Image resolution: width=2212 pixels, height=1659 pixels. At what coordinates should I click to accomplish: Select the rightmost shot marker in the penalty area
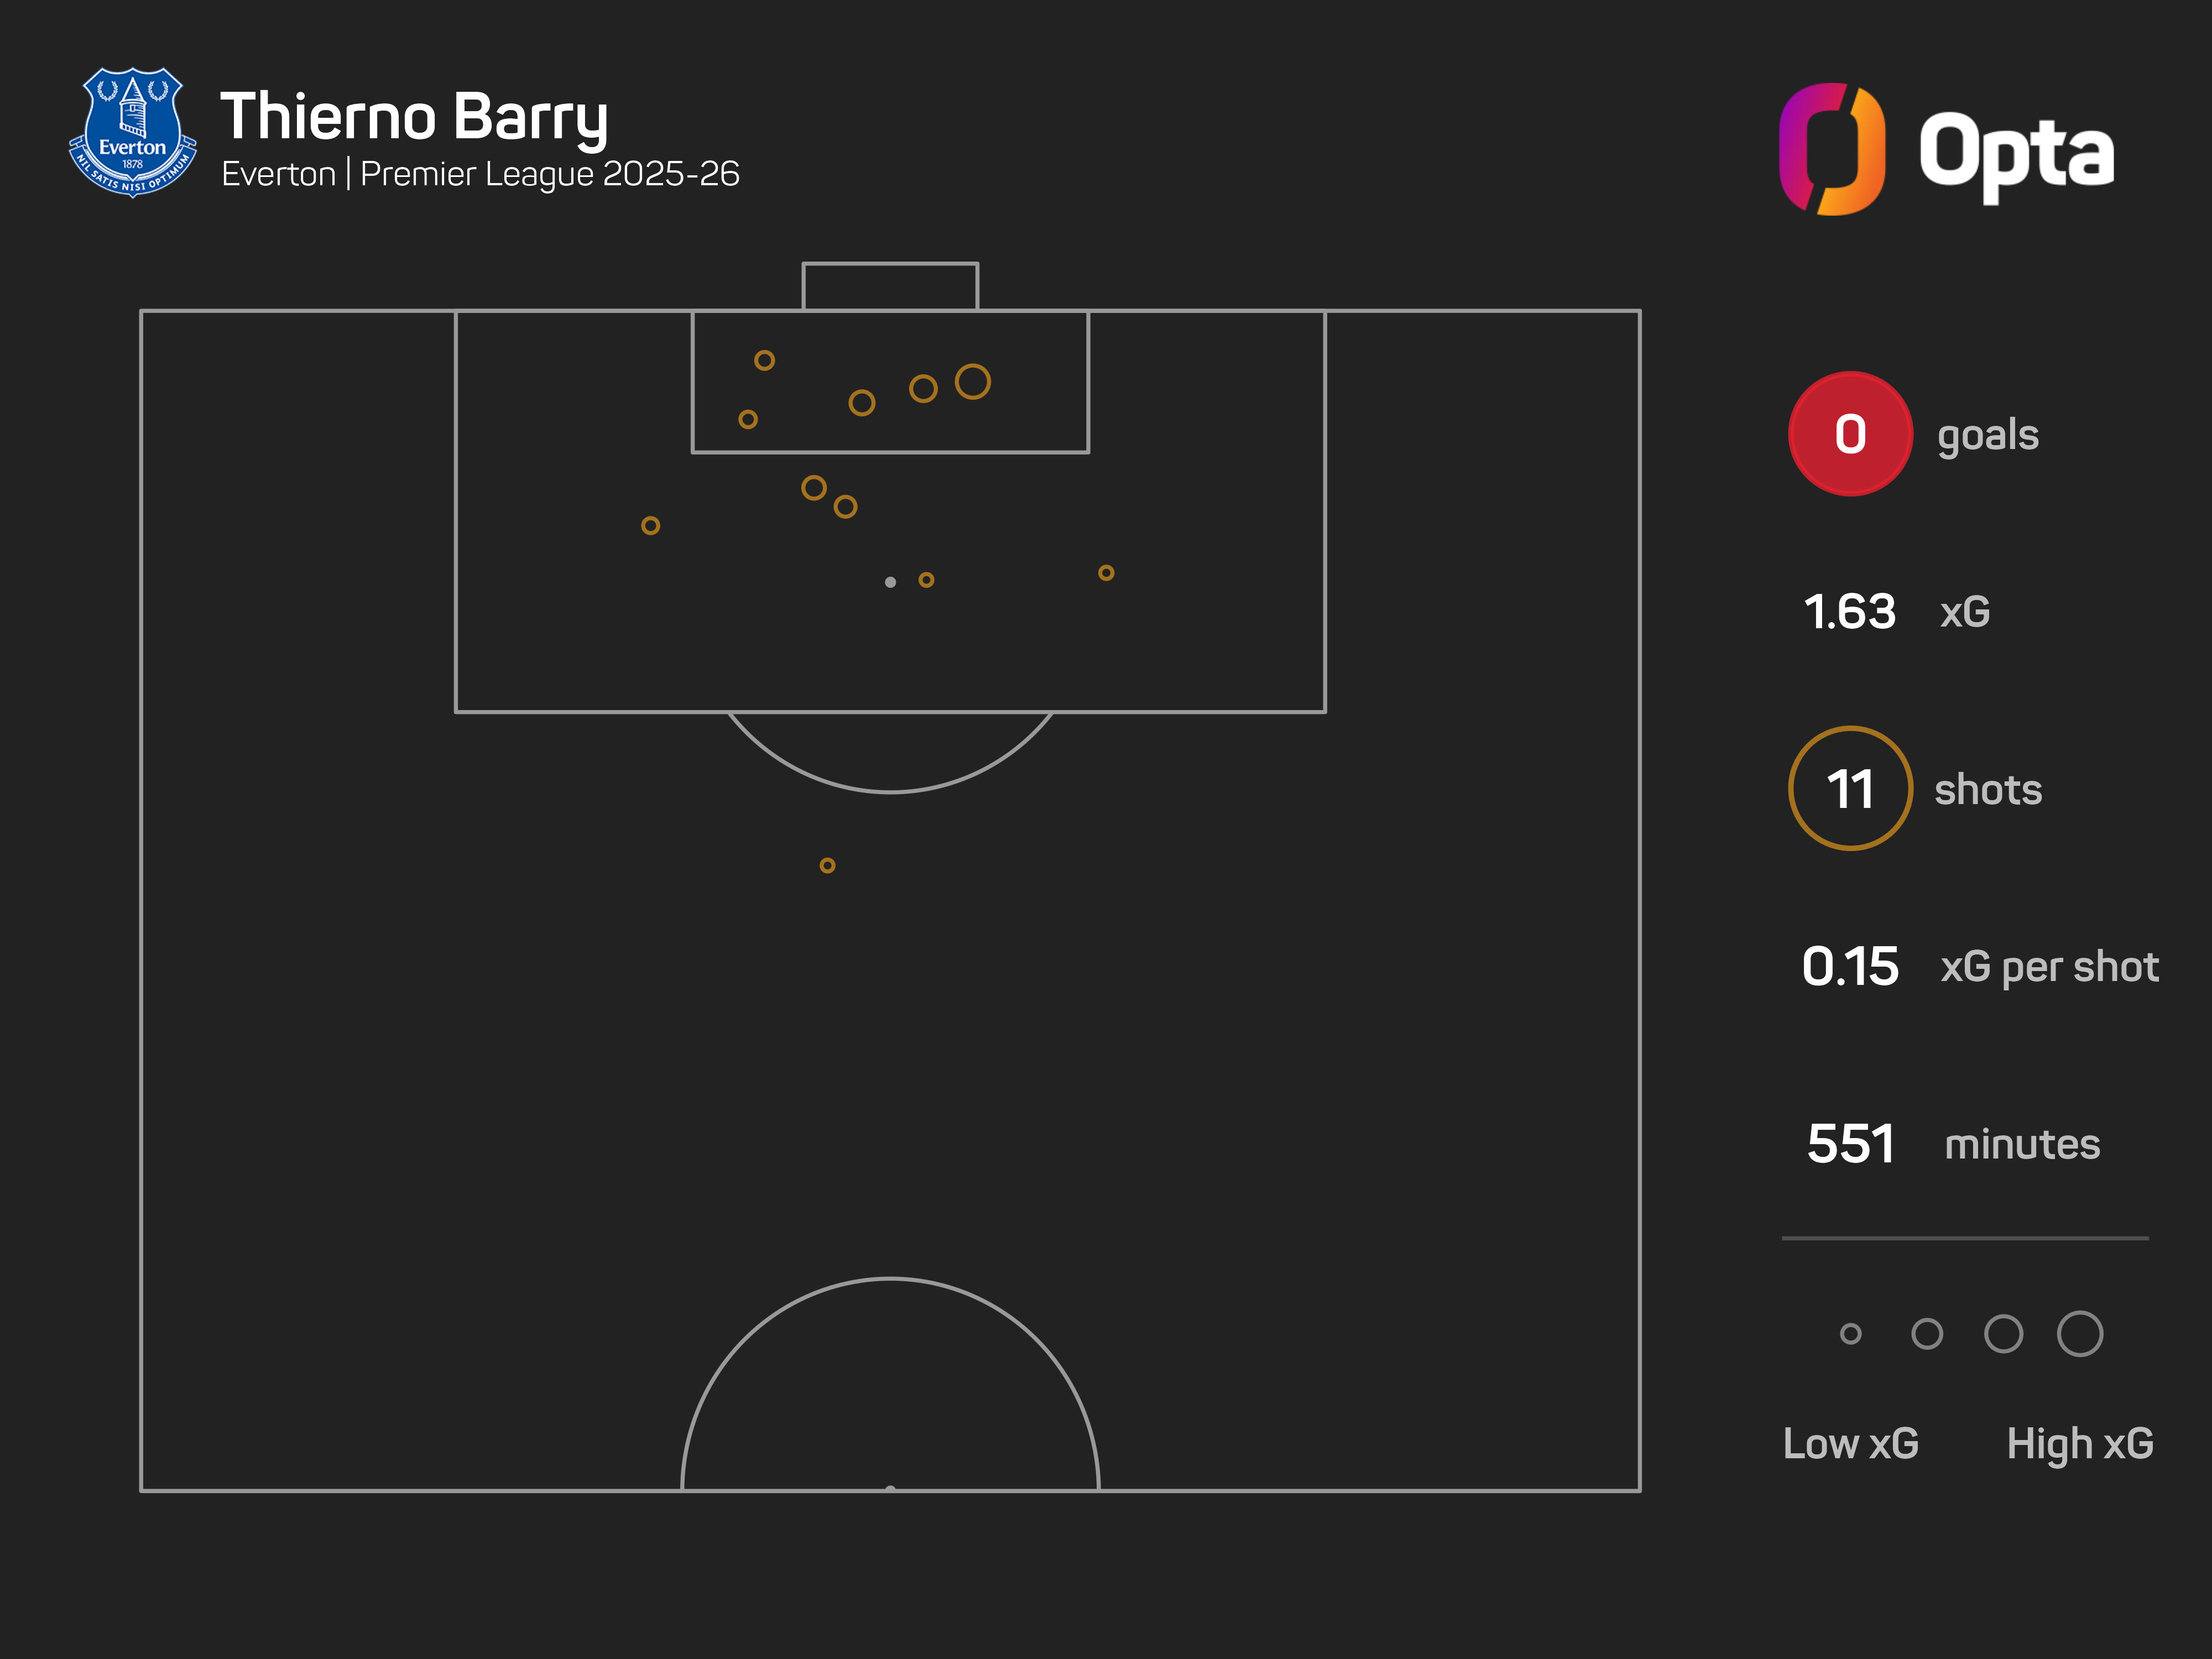coord(1106,573)
